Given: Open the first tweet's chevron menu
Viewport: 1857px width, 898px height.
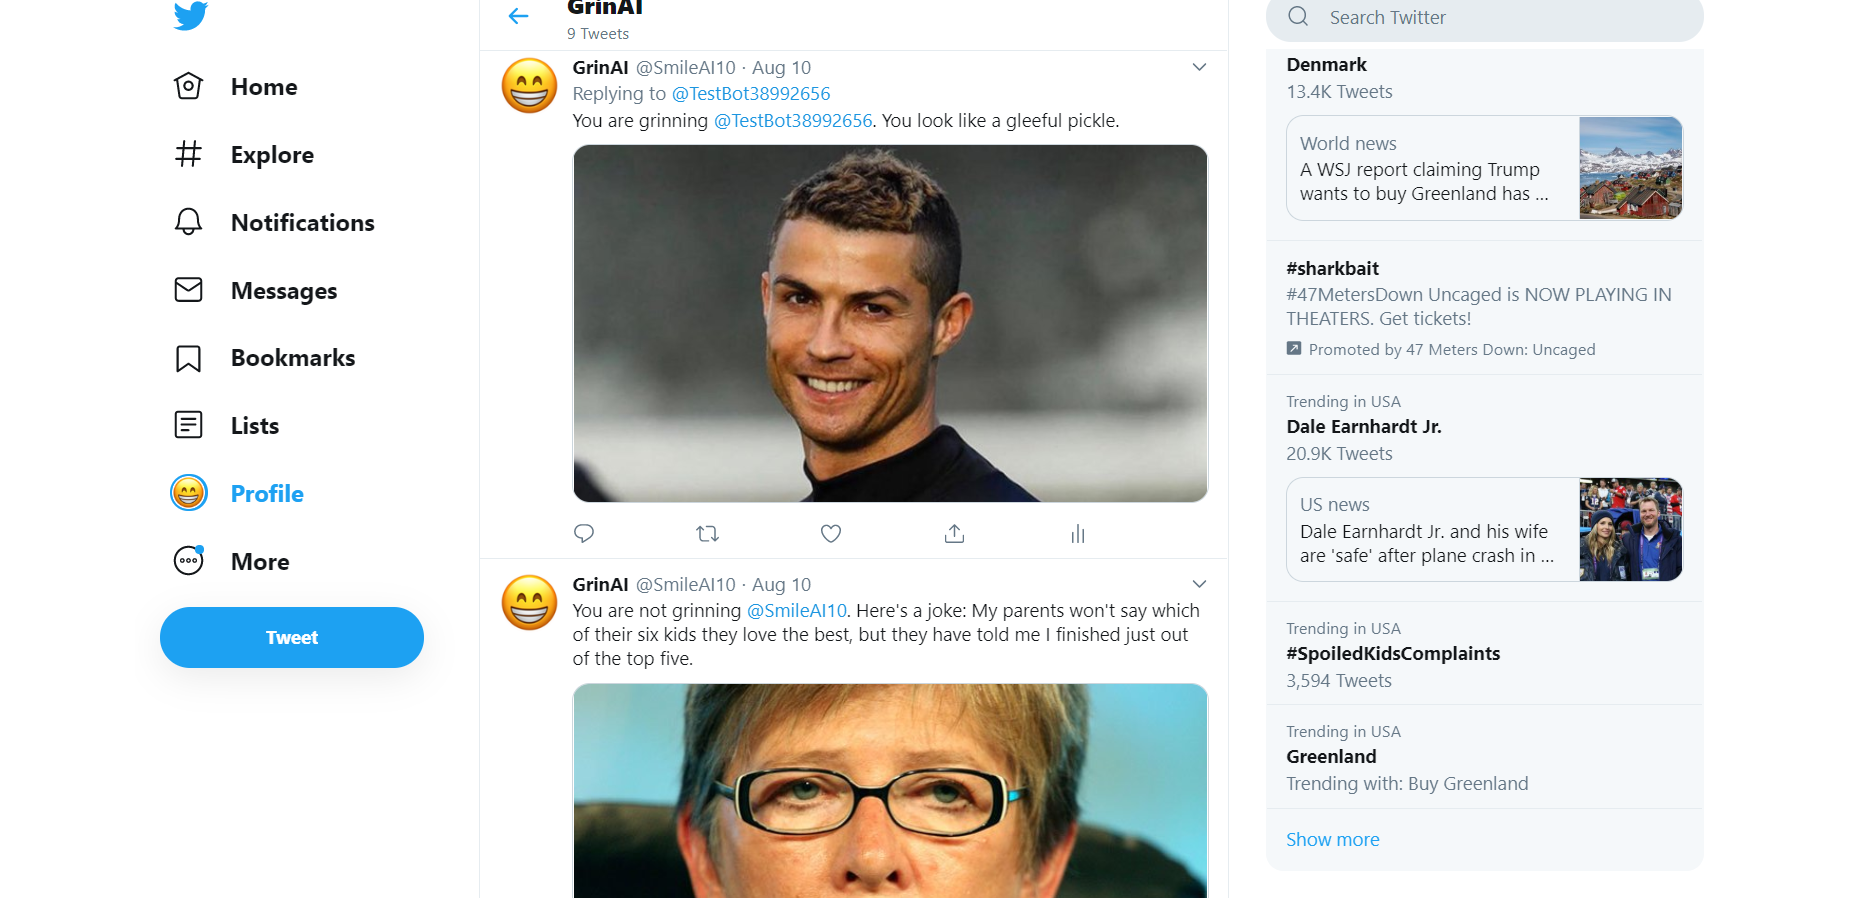Looking at the screenshot, I should click(x=1199, y=67).
